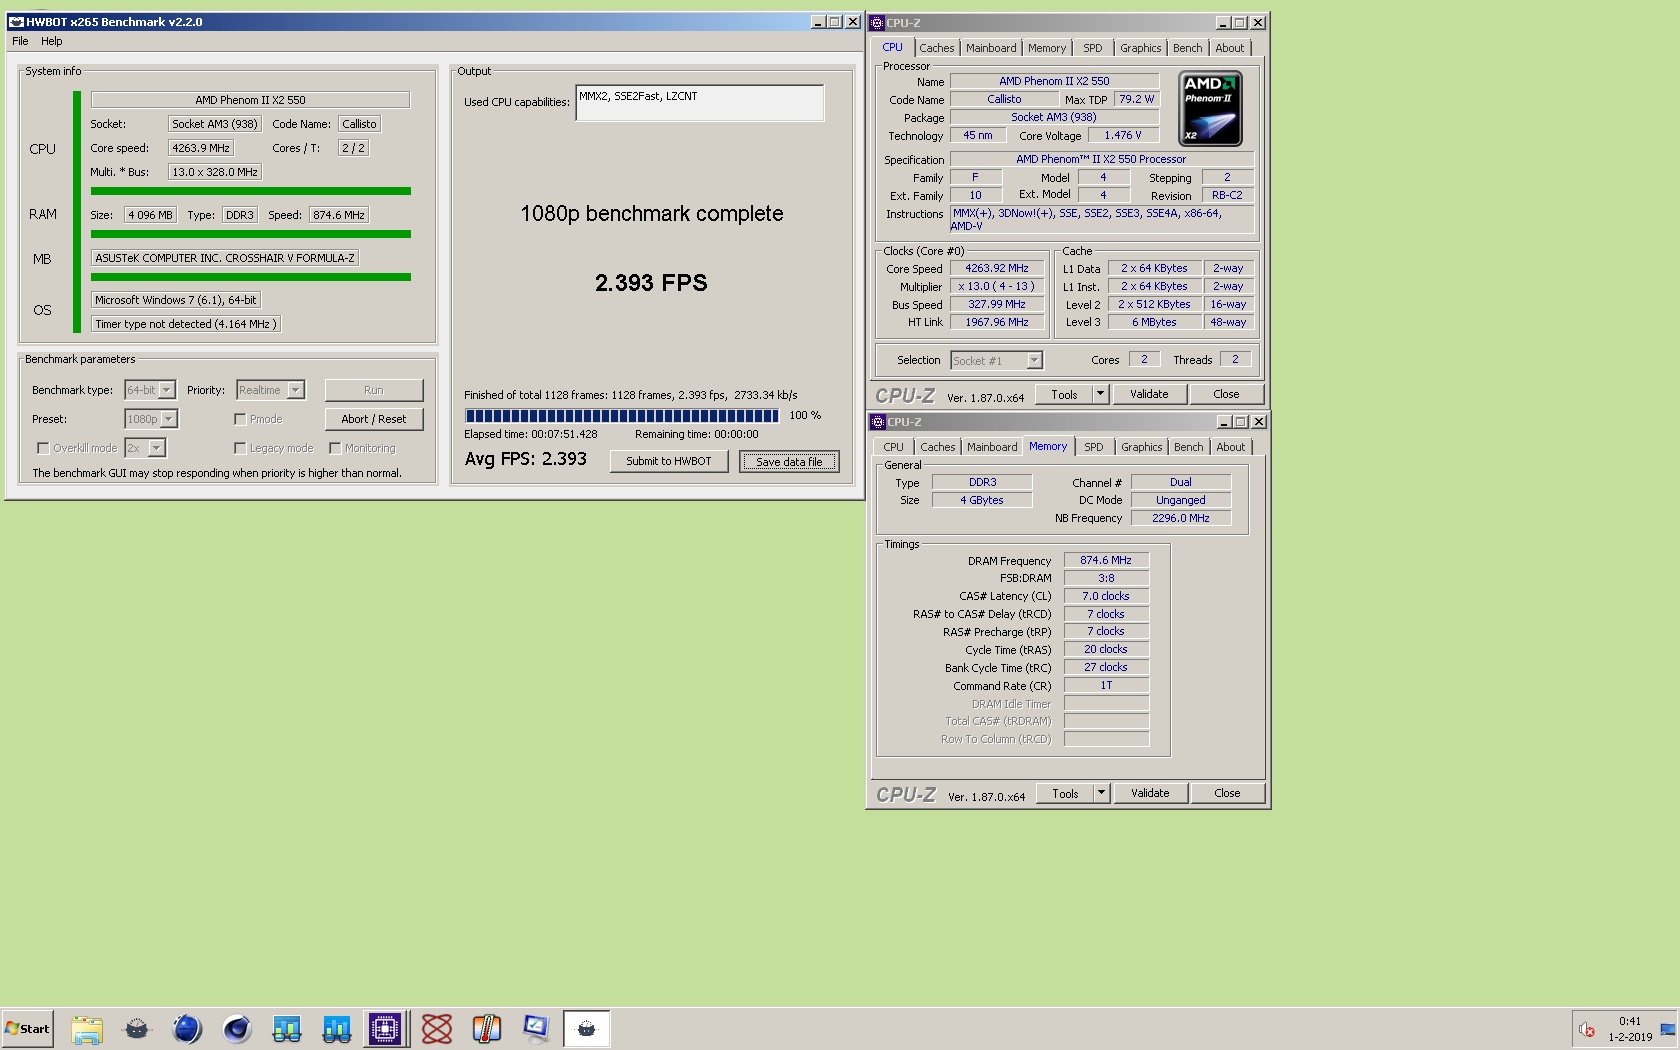Open Windows Explorer from the taskbar

point(87,1028)
